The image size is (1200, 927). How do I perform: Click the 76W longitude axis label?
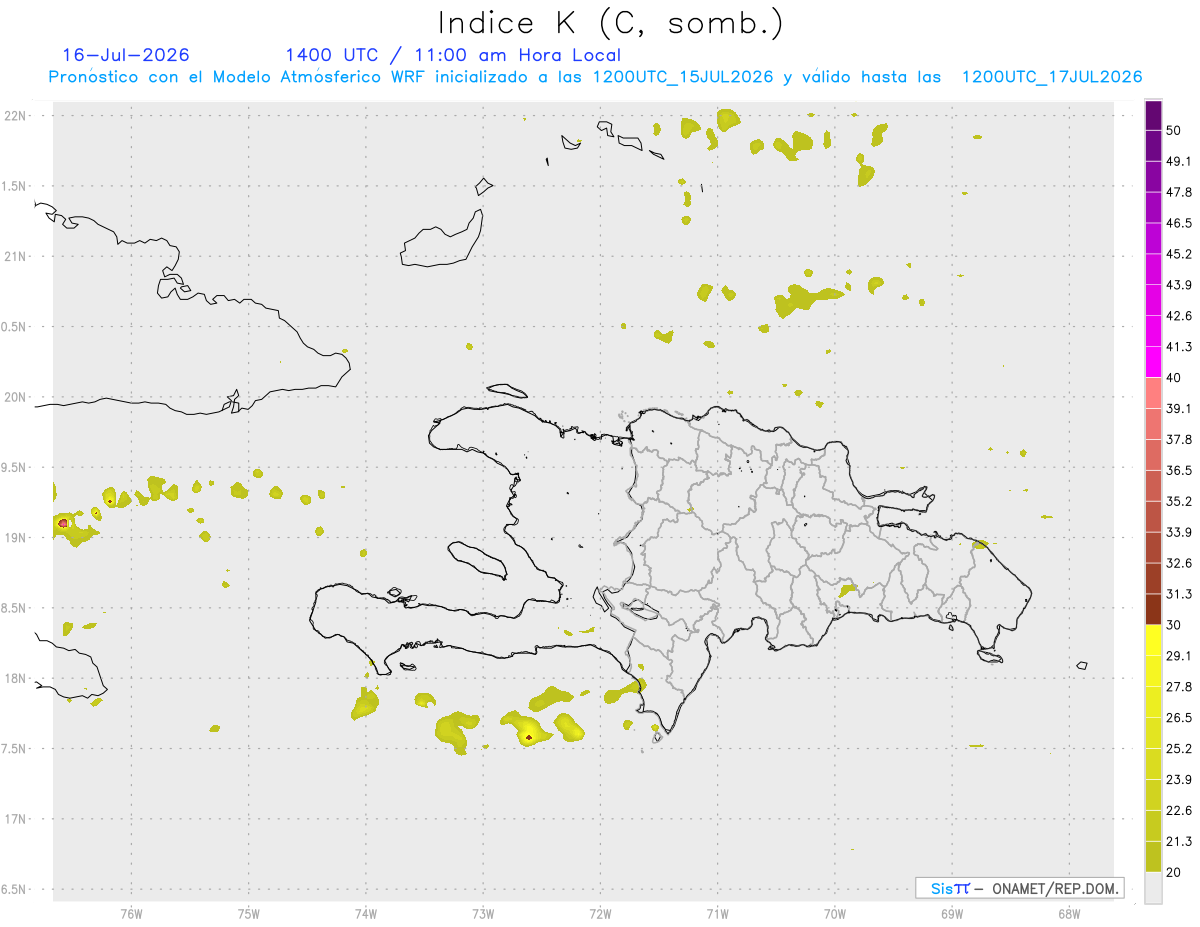click(131, 913)
